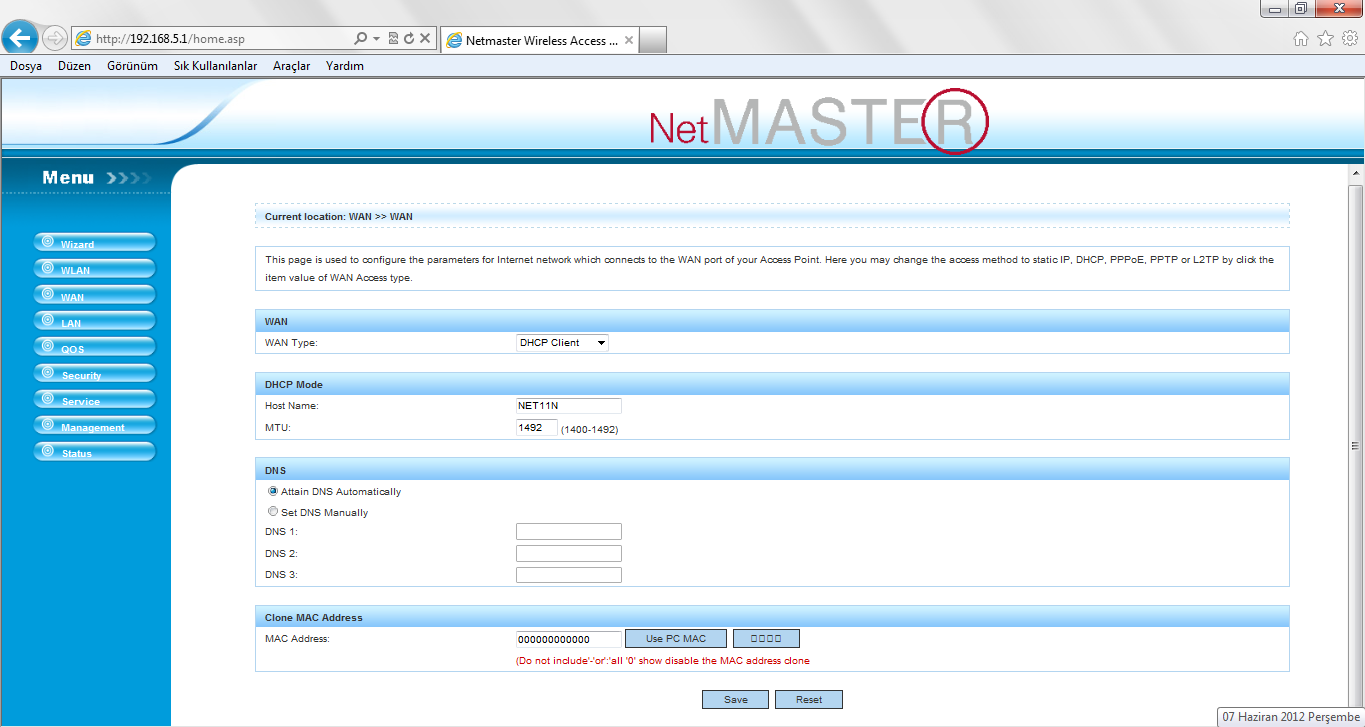Click the Host Name input field
The height and width of the screenshot is (727, 1365).
[x=568, y=406]
